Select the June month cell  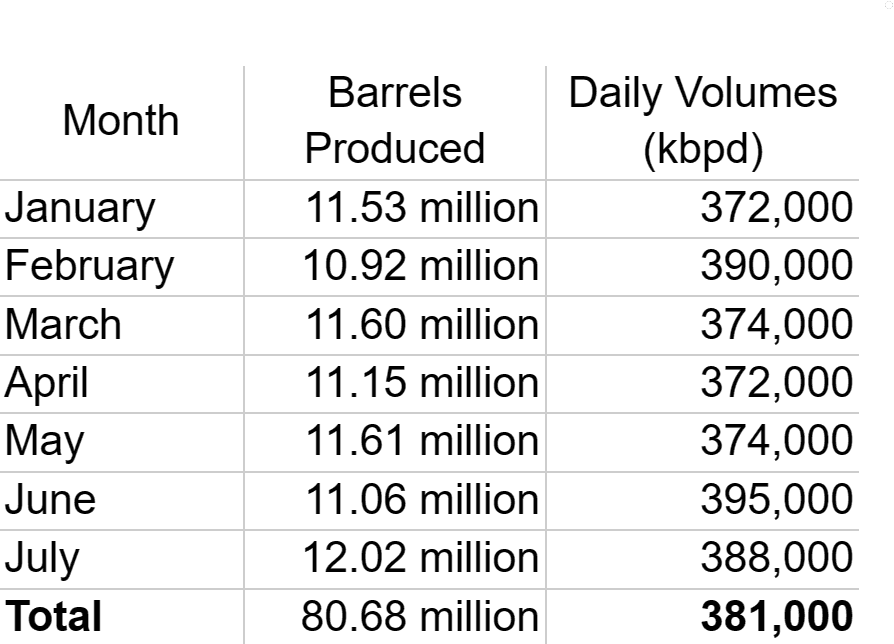121,501
